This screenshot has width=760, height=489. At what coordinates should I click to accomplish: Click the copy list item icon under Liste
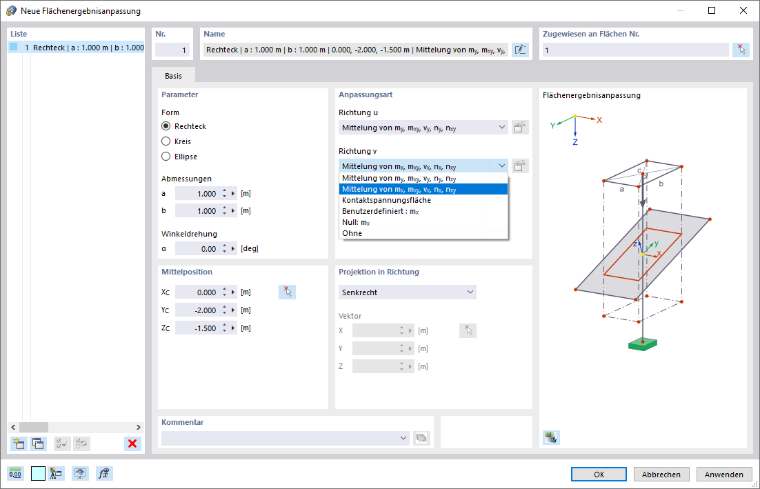click(38, 443)
